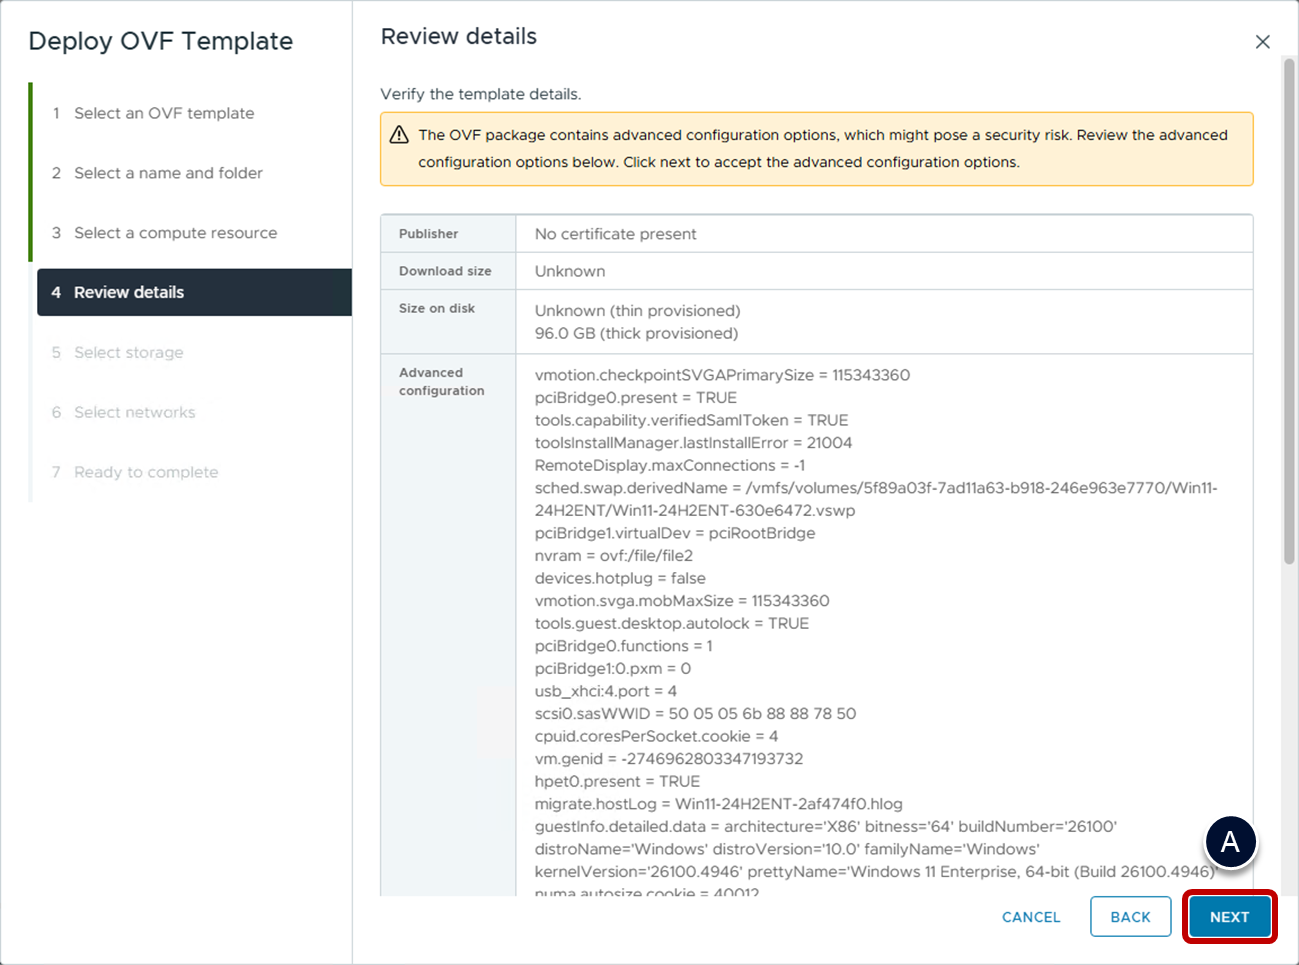The height and width of the screenshot is (965, 1299).
Task: Click the Select networks step
Action: [x=134, y=412]
